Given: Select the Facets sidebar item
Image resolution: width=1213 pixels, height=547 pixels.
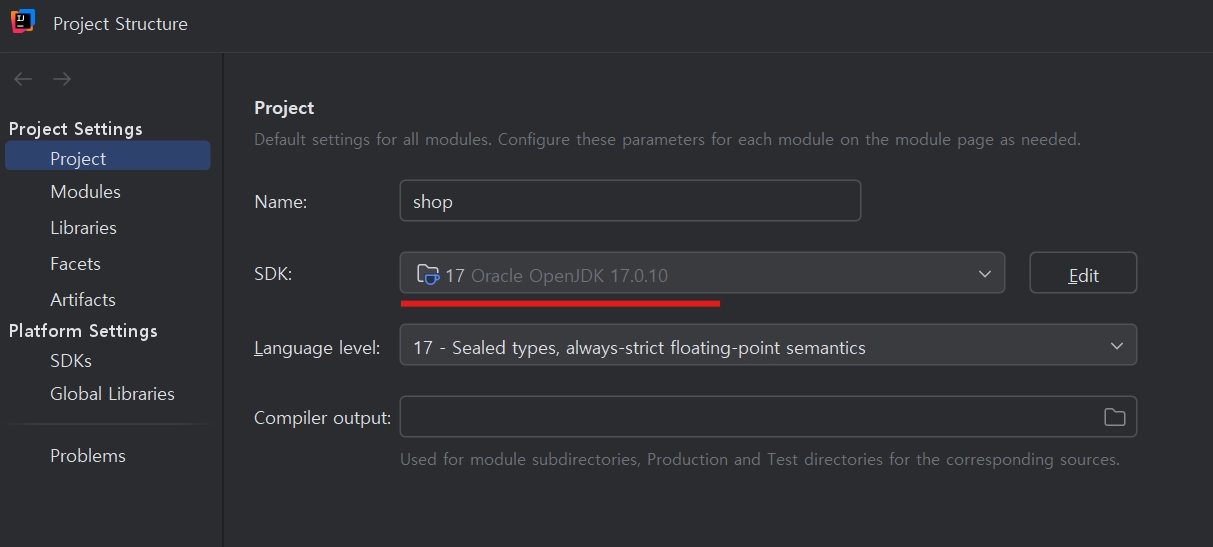Looking at the screenshot, I should 75,264.
